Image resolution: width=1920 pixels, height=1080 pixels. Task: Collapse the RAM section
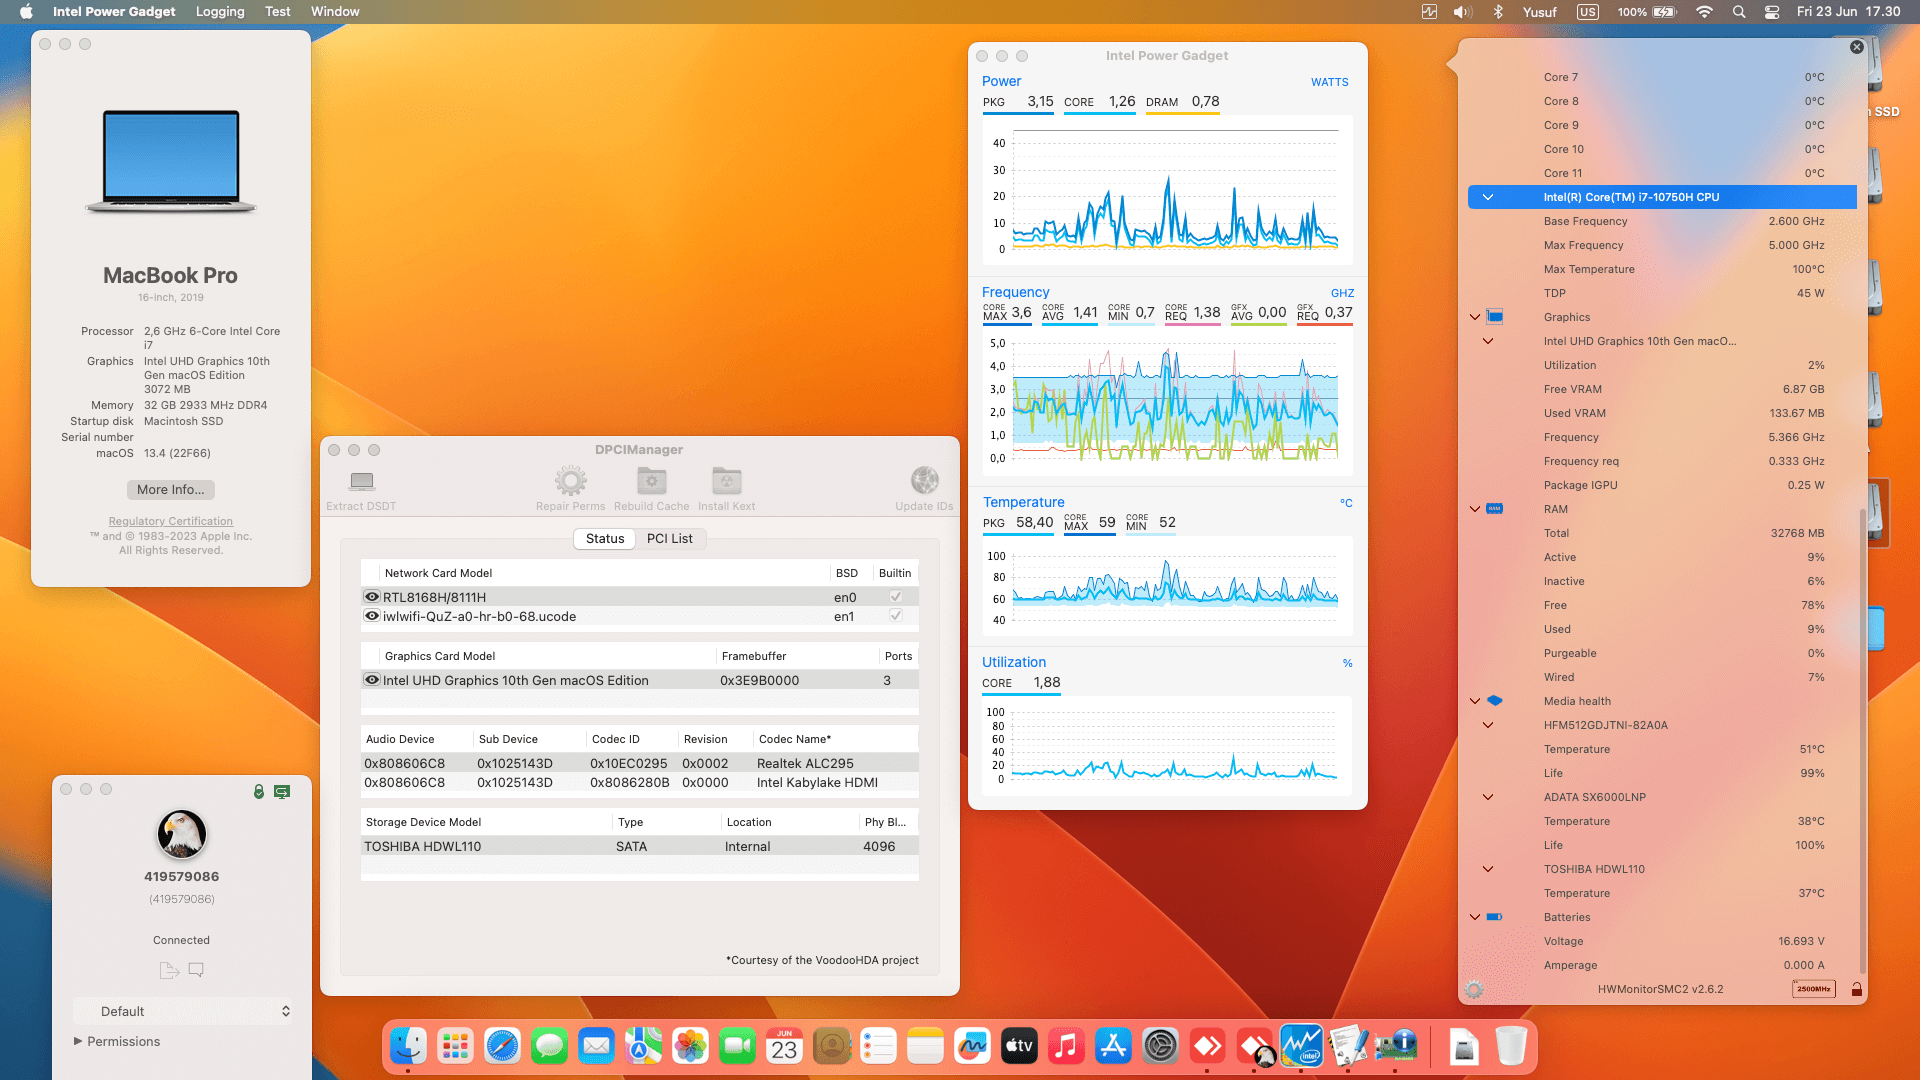pos(1475,509)
